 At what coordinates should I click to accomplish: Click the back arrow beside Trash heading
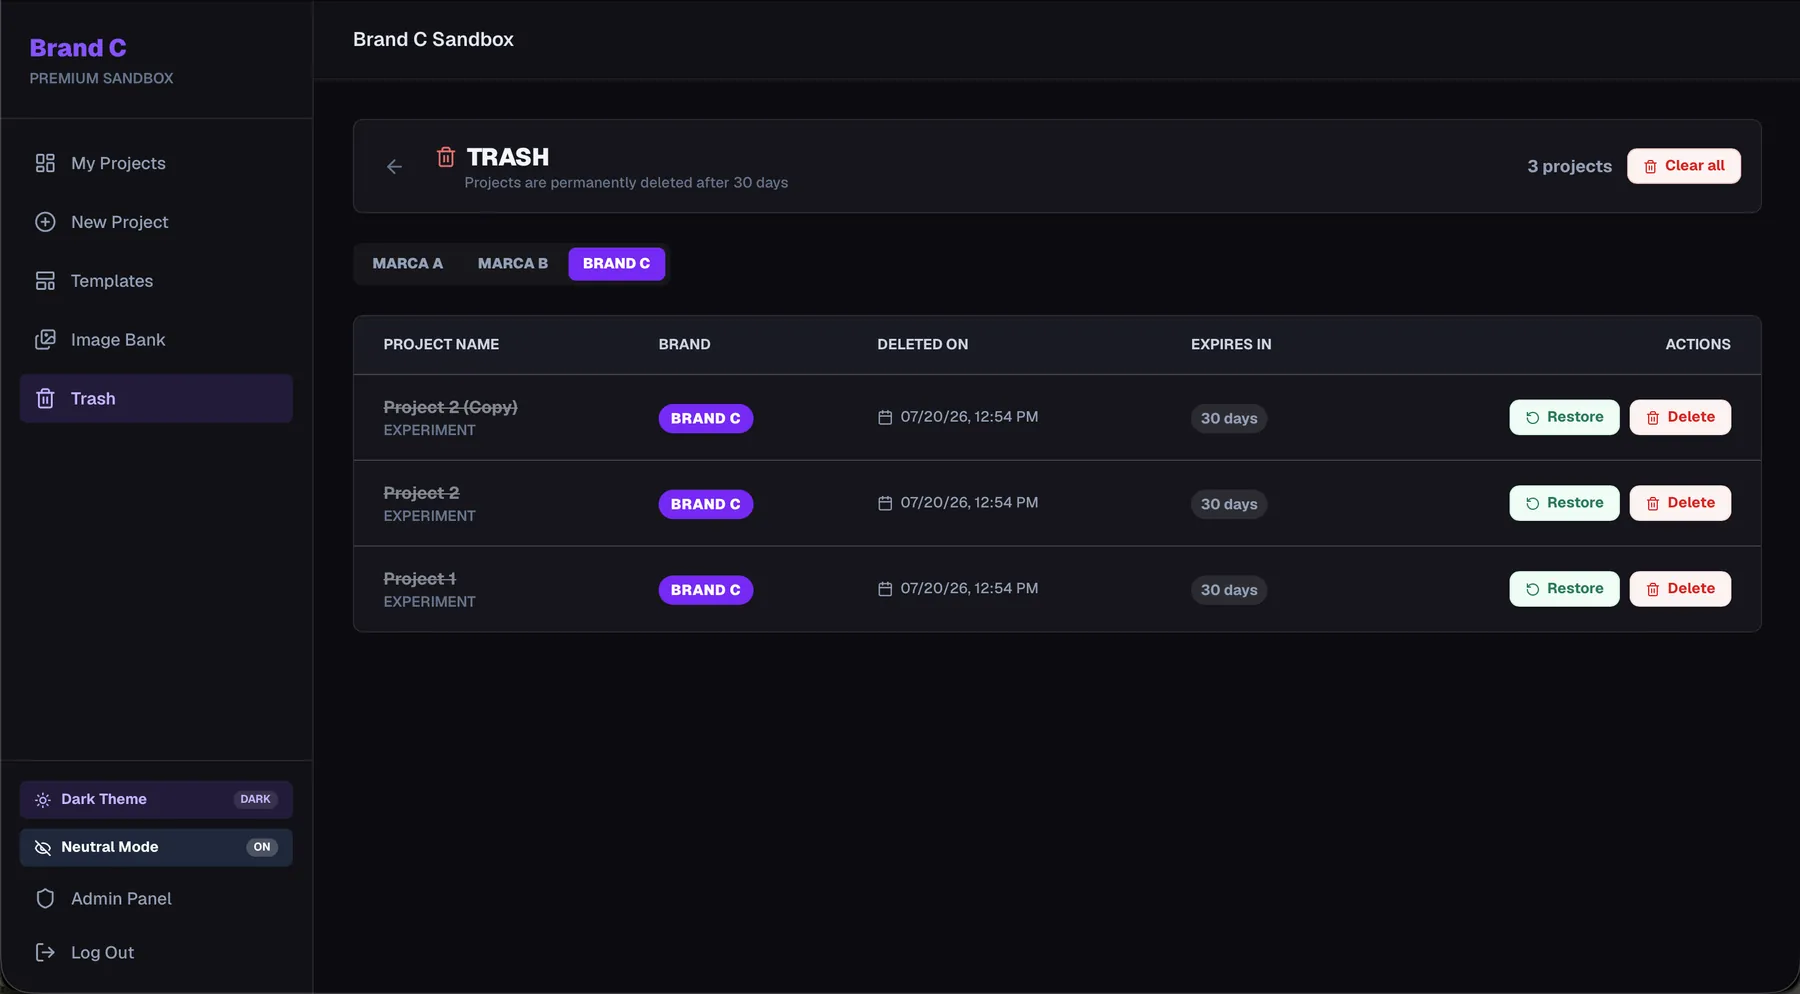395,167
